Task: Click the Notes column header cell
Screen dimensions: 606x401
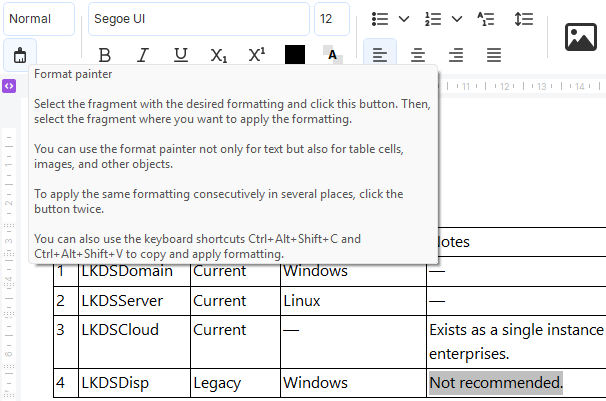Action: point(522,242)
